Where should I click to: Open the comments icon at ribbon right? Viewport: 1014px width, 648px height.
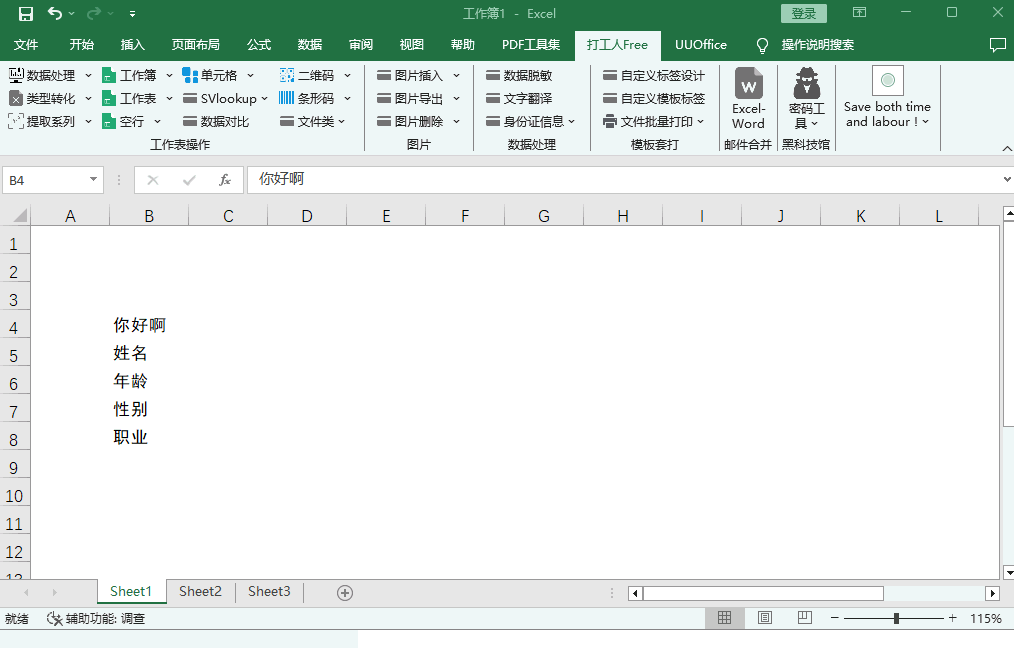coord(998,45)
